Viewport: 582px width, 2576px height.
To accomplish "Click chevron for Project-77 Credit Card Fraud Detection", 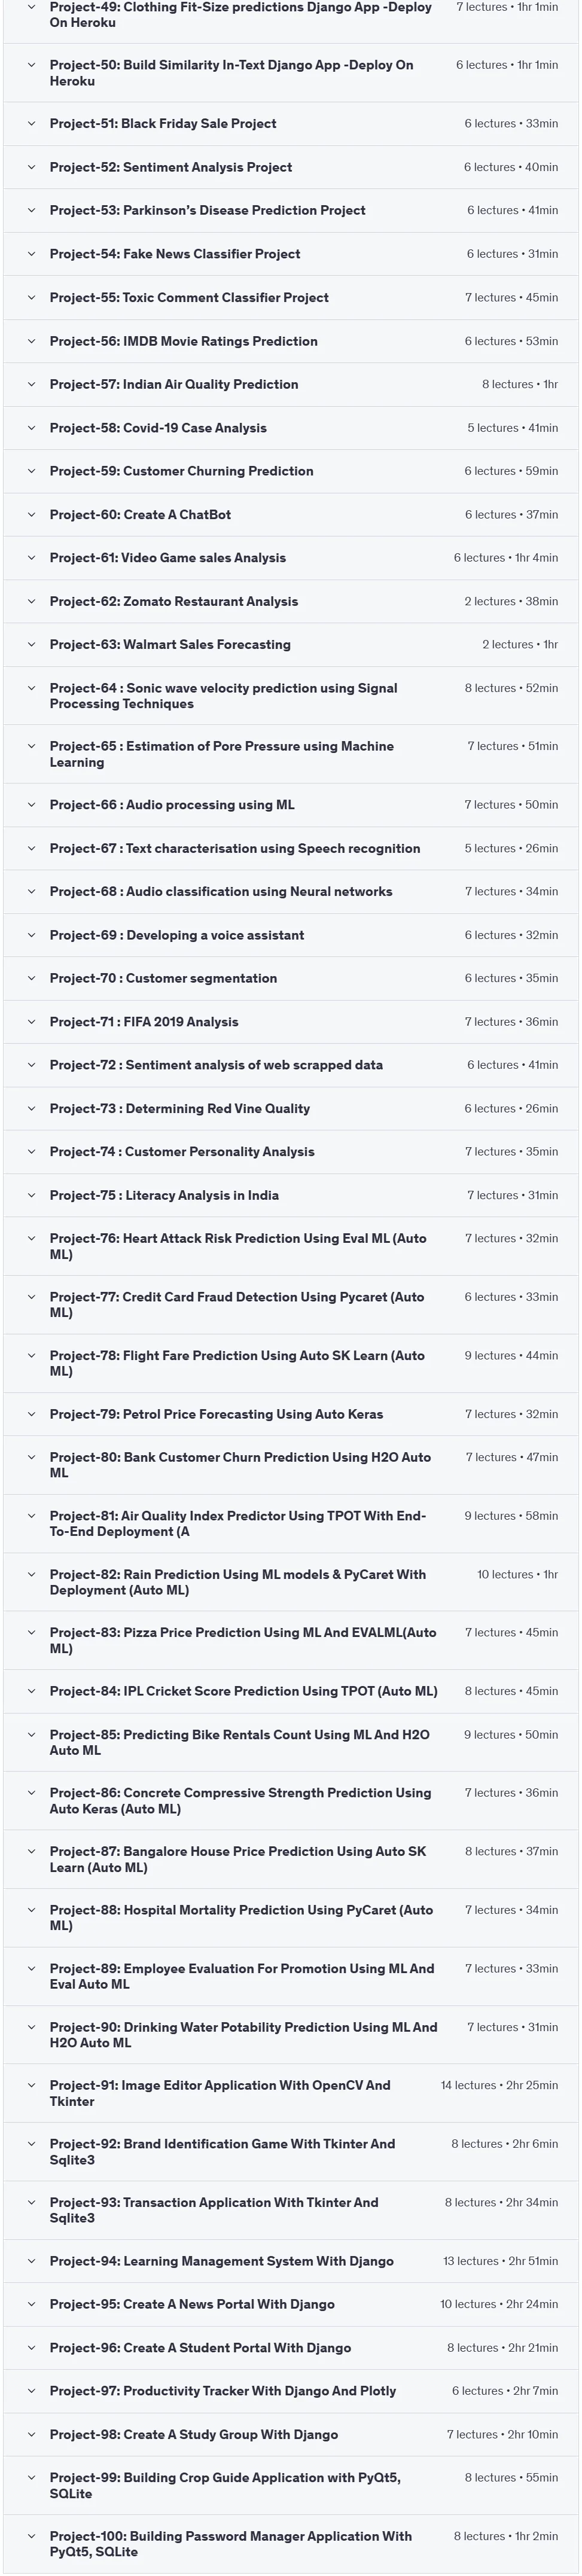I will click(31, 1298).
